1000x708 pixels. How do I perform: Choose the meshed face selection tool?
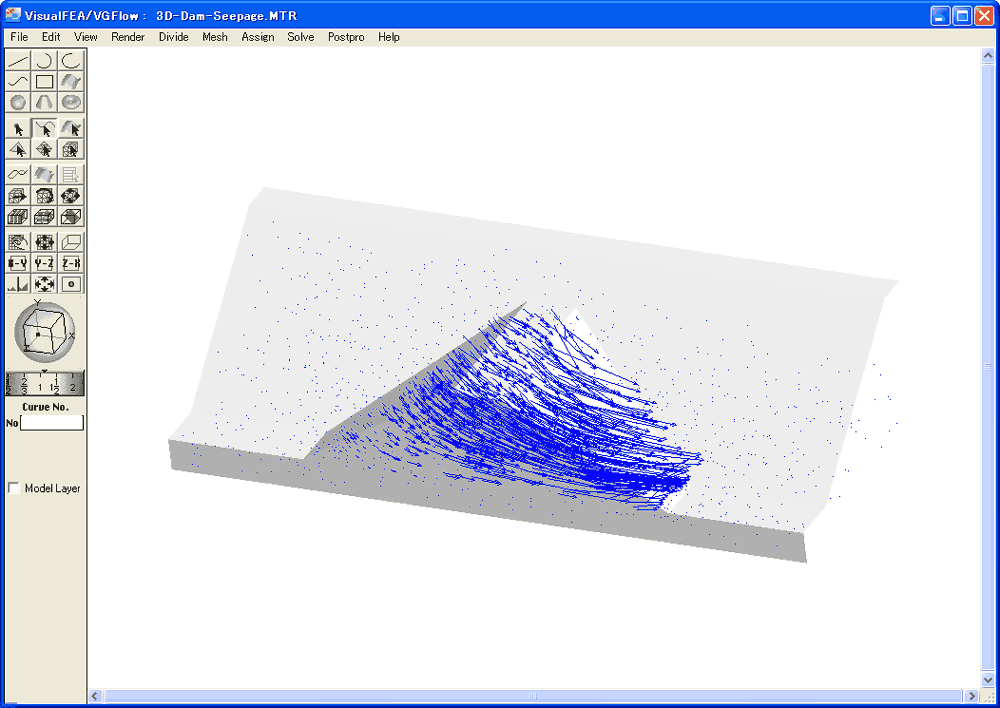pyautogui.click(x=44, y=149)
